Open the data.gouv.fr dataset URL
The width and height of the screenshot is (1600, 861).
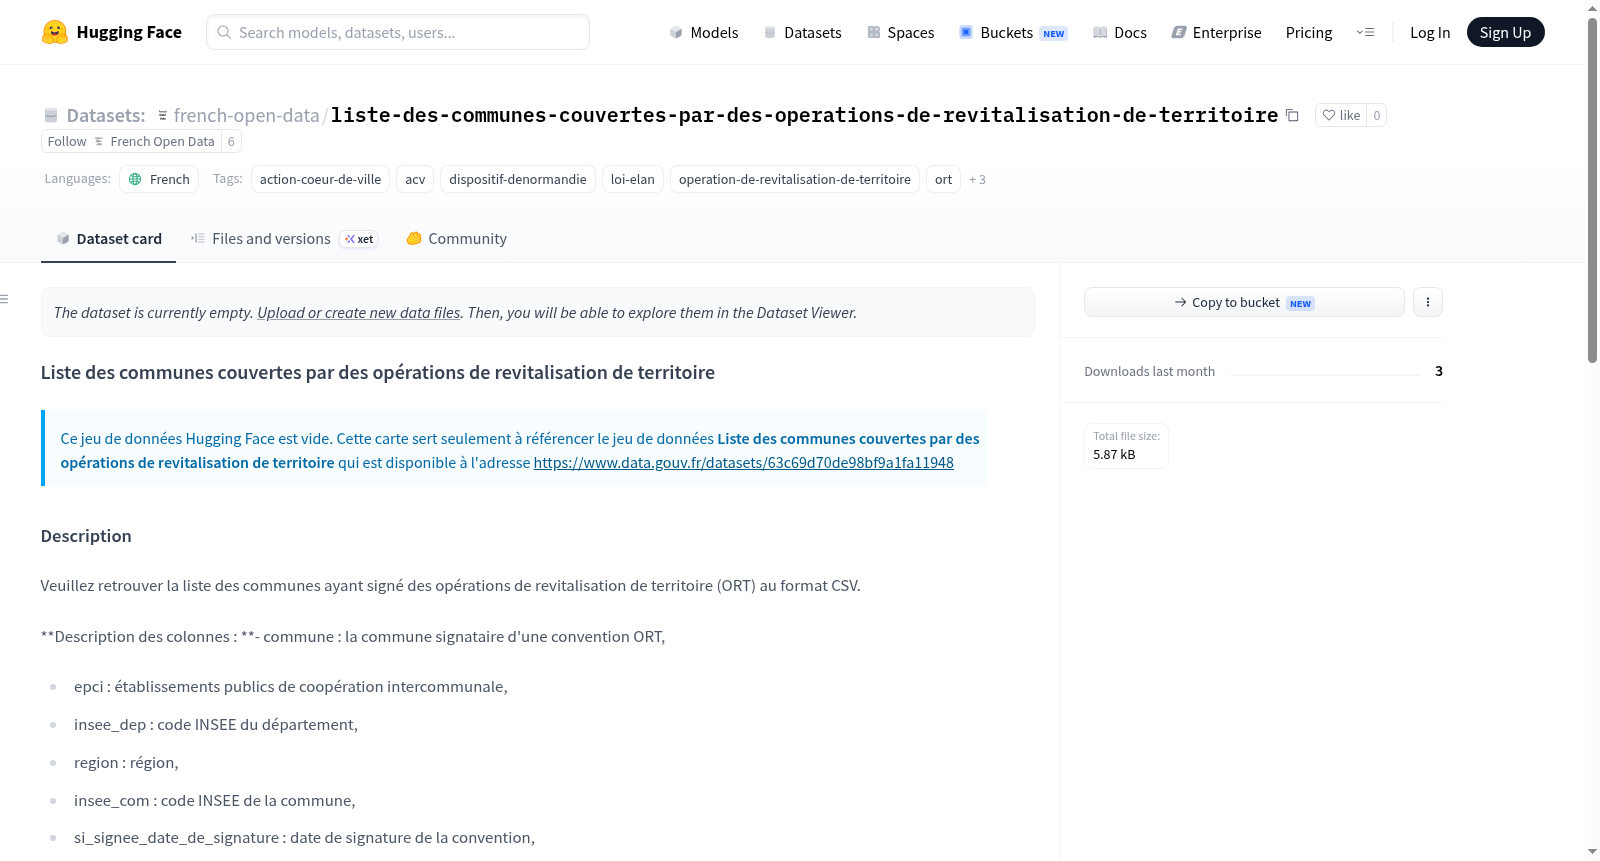pyautogui.click(x=743, y=463)
